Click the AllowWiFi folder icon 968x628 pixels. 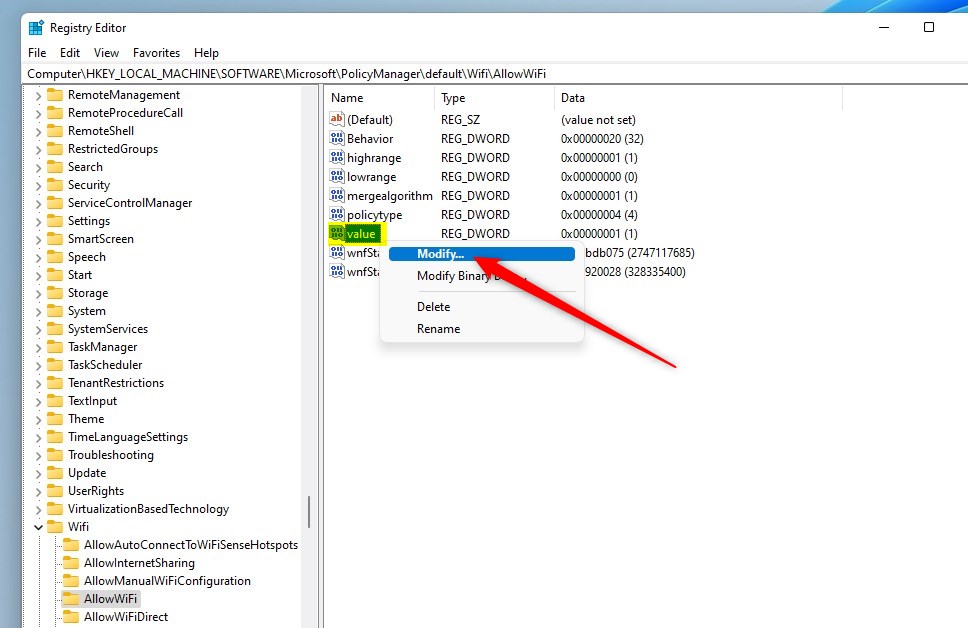coord(72,599)
